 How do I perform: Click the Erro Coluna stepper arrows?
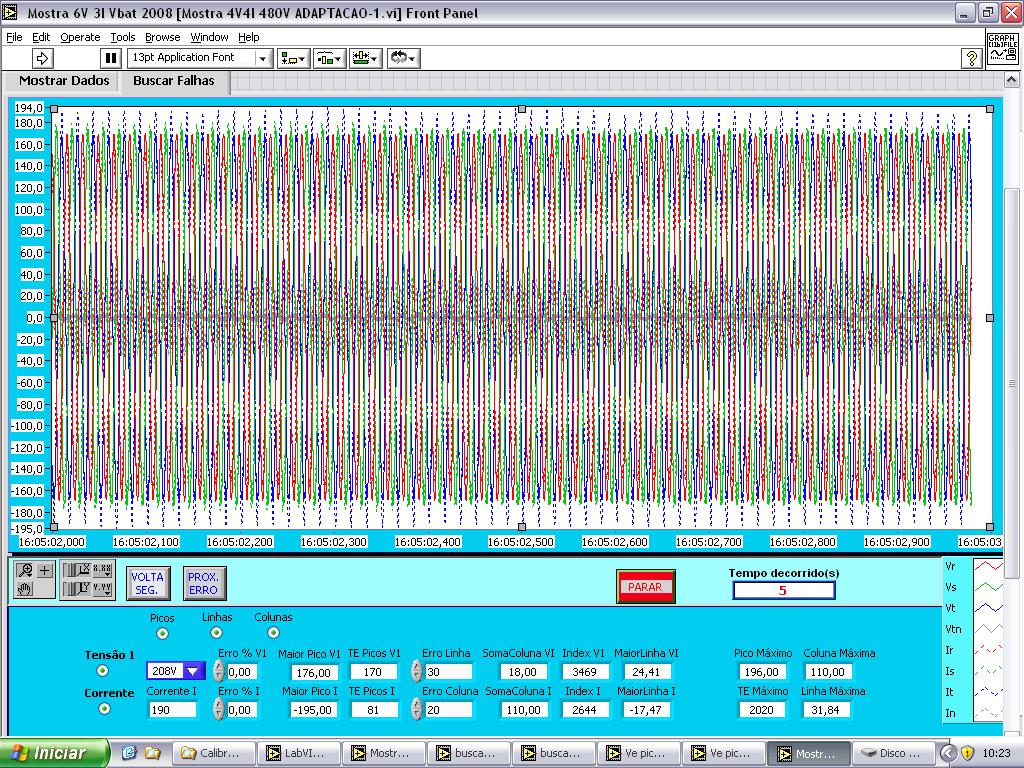(417, 709)
